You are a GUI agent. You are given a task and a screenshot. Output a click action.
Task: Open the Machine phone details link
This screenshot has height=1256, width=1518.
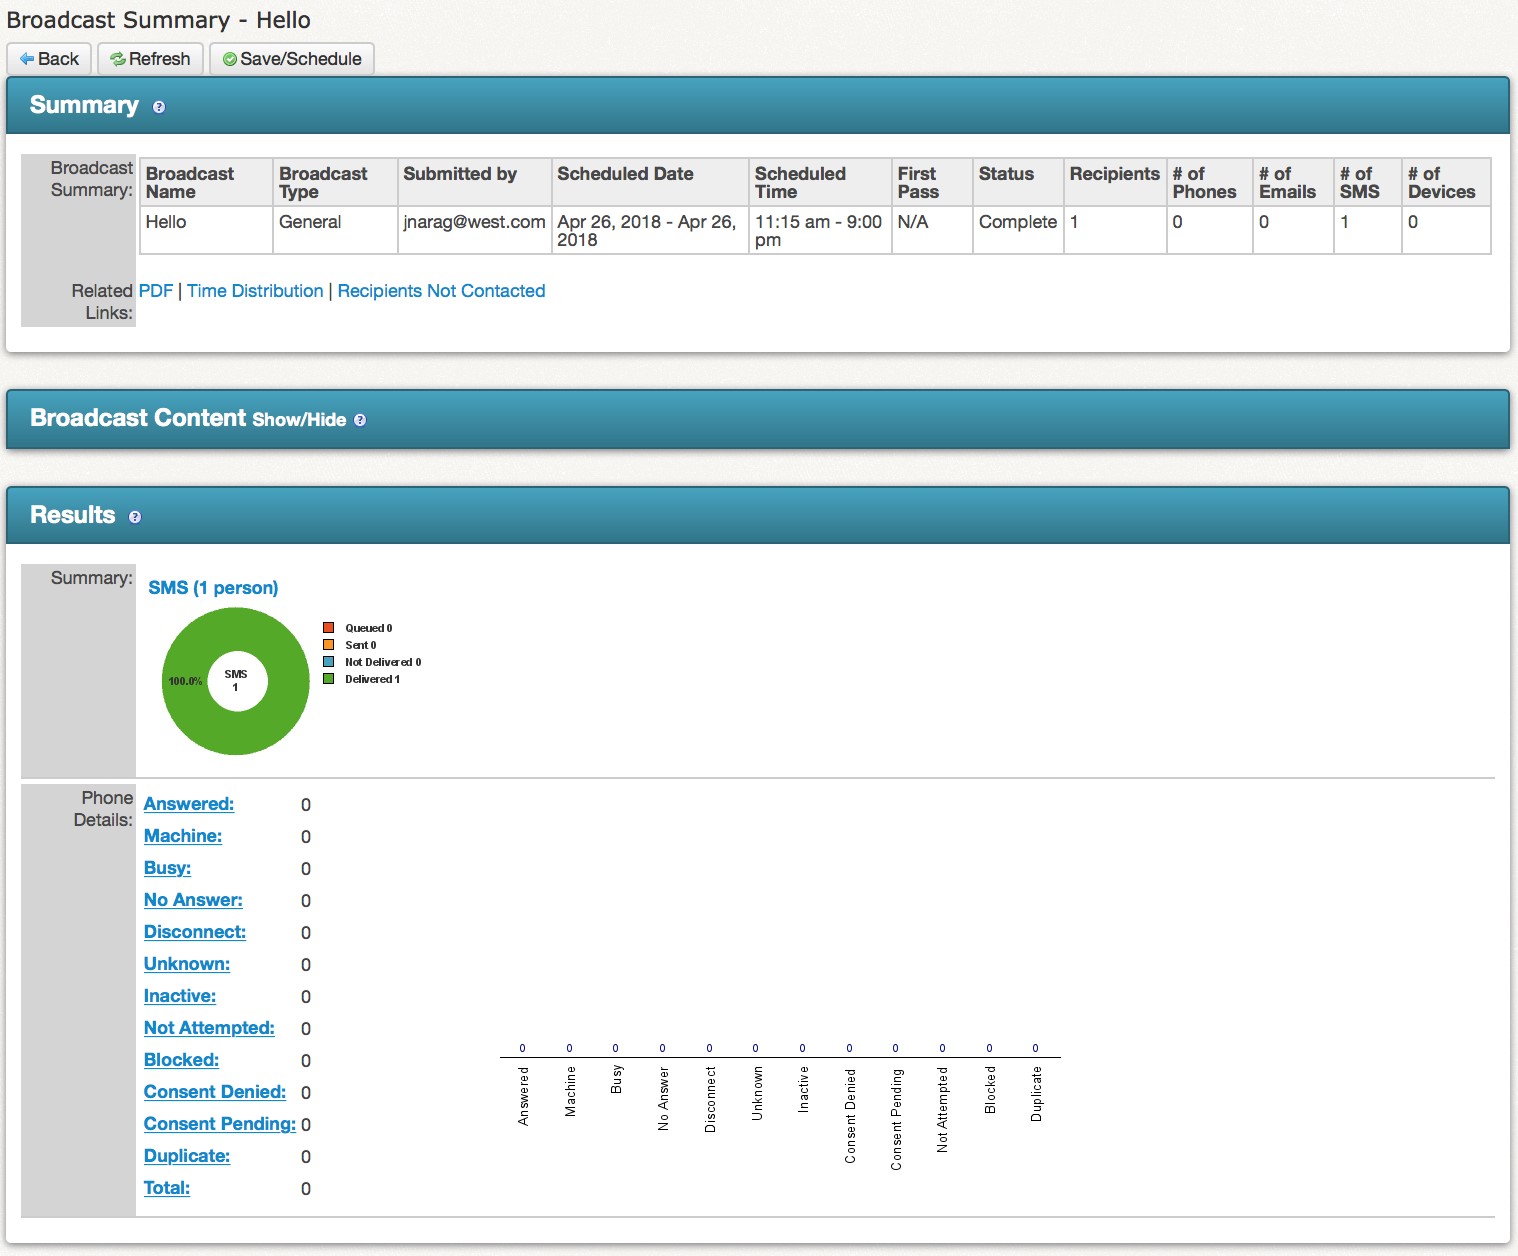(183, 836)
